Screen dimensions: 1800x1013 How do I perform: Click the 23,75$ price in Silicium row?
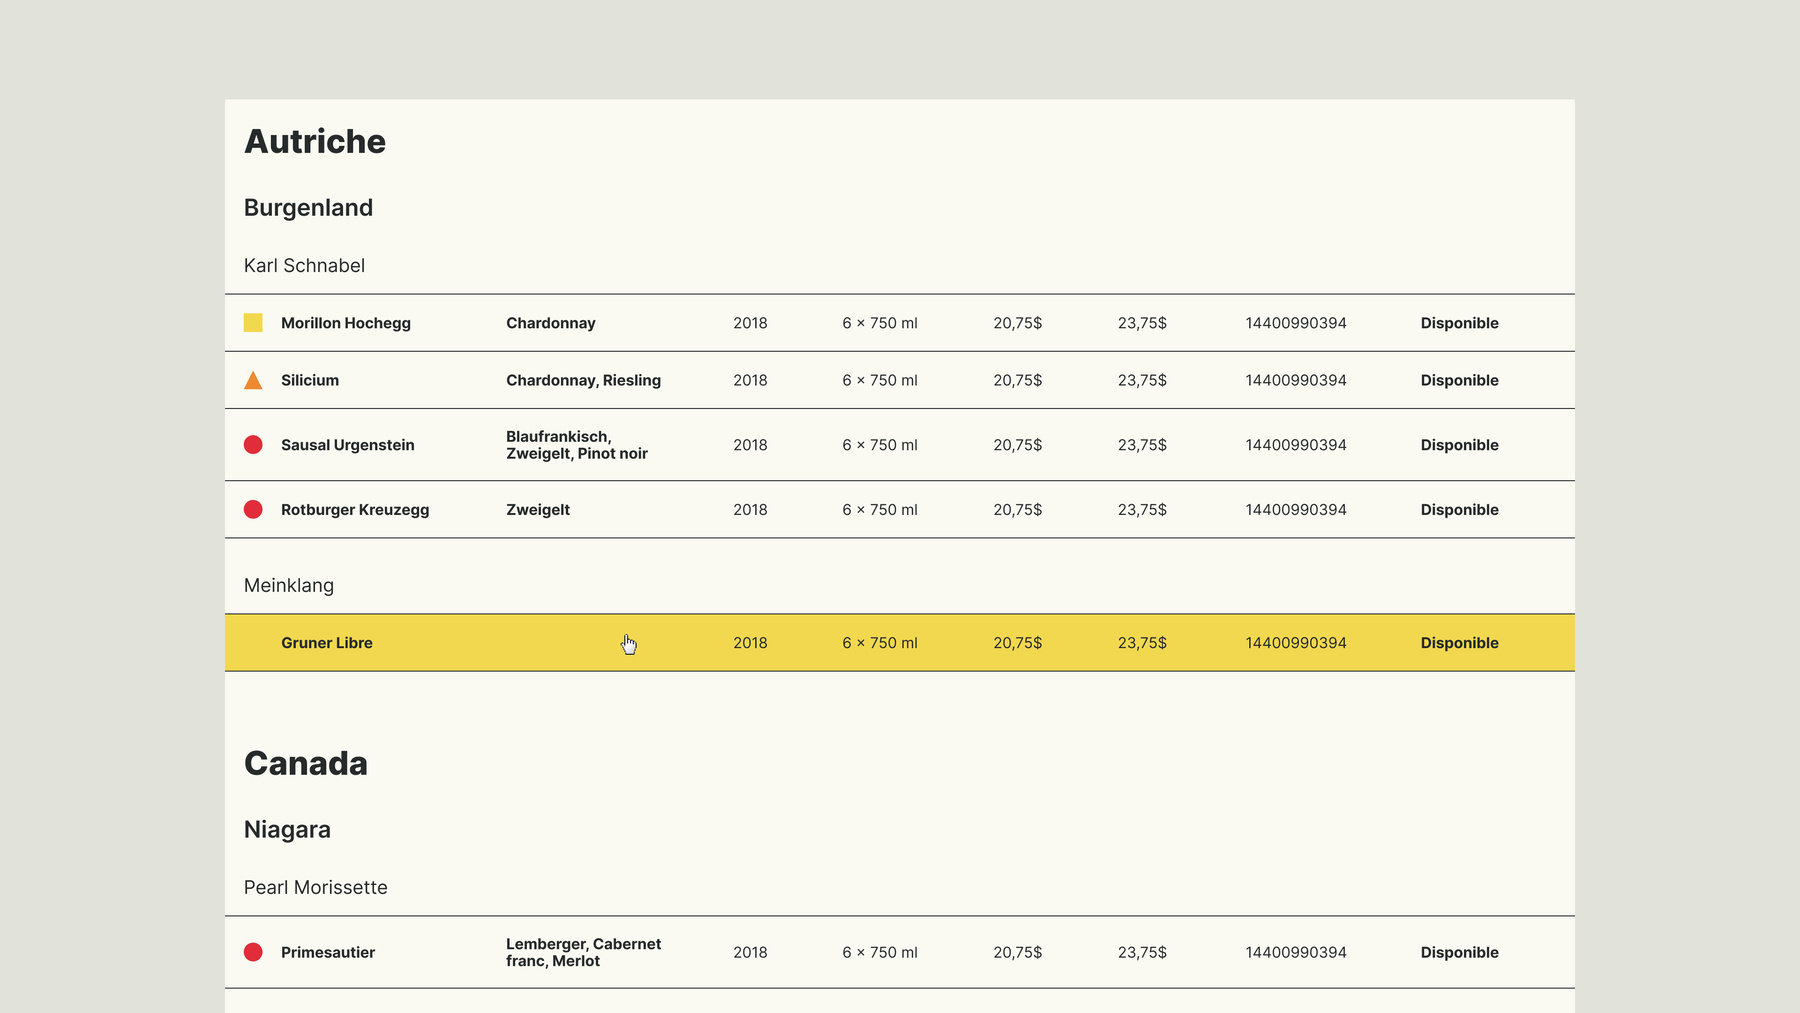tap(1142, 380)
